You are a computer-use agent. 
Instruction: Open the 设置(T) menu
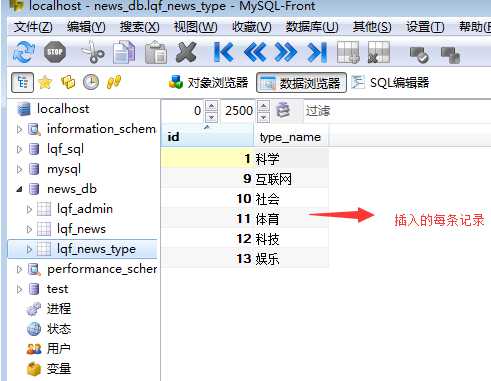pos(425,27)
